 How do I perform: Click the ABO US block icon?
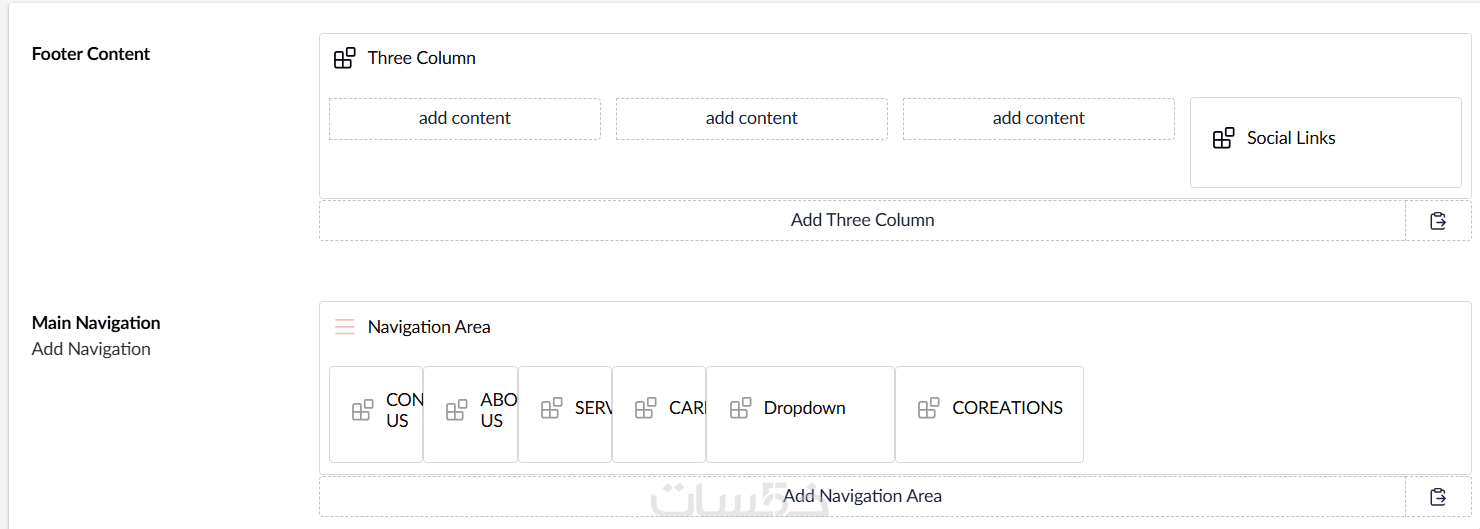point(456,410)
